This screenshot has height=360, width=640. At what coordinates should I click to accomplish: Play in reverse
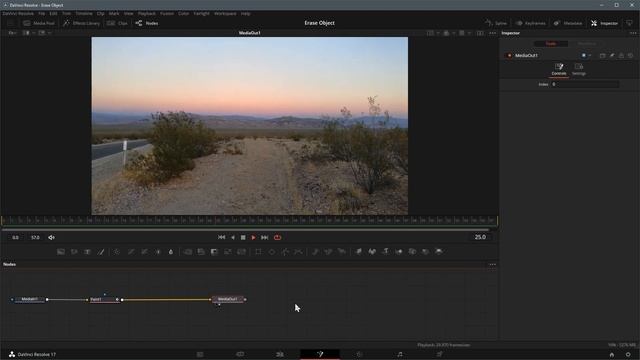pyautogui.click(x=233, y=238)
